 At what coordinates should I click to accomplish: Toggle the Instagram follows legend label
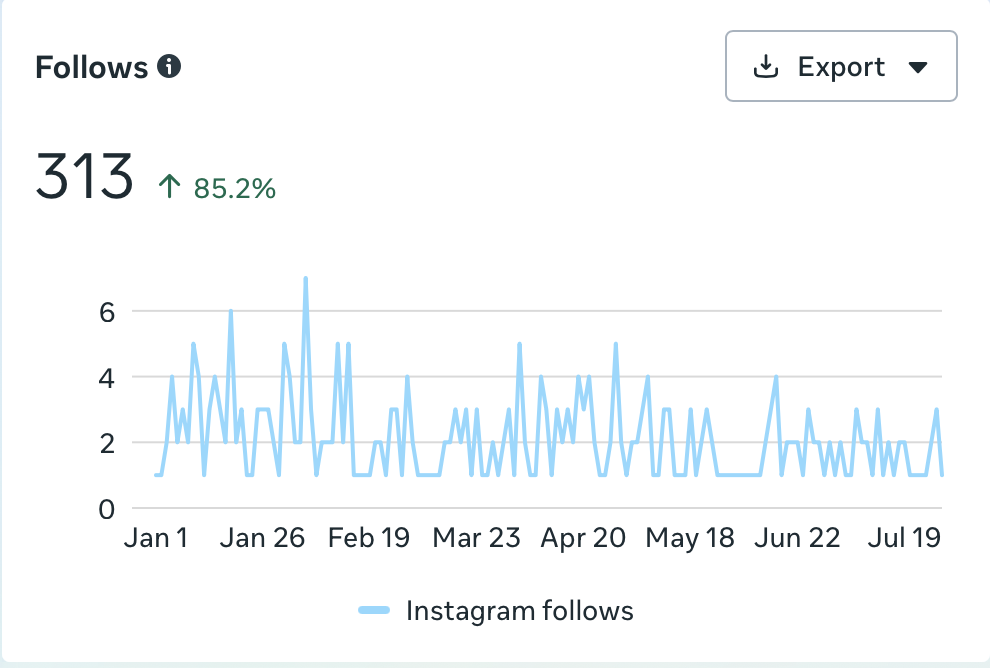click(520, 611)
